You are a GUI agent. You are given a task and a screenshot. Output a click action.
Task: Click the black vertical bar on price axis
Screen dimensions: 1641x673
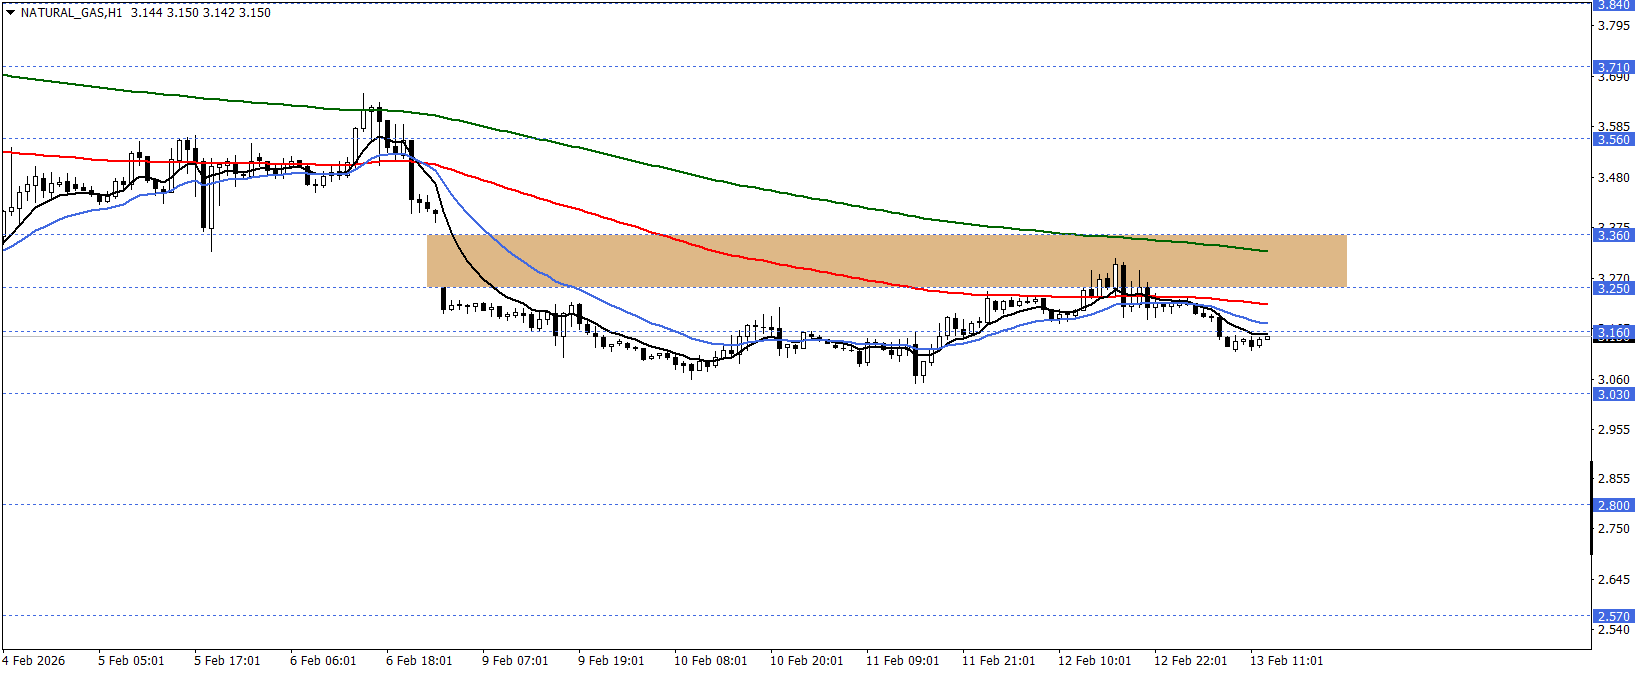(x=1591, y=508)
